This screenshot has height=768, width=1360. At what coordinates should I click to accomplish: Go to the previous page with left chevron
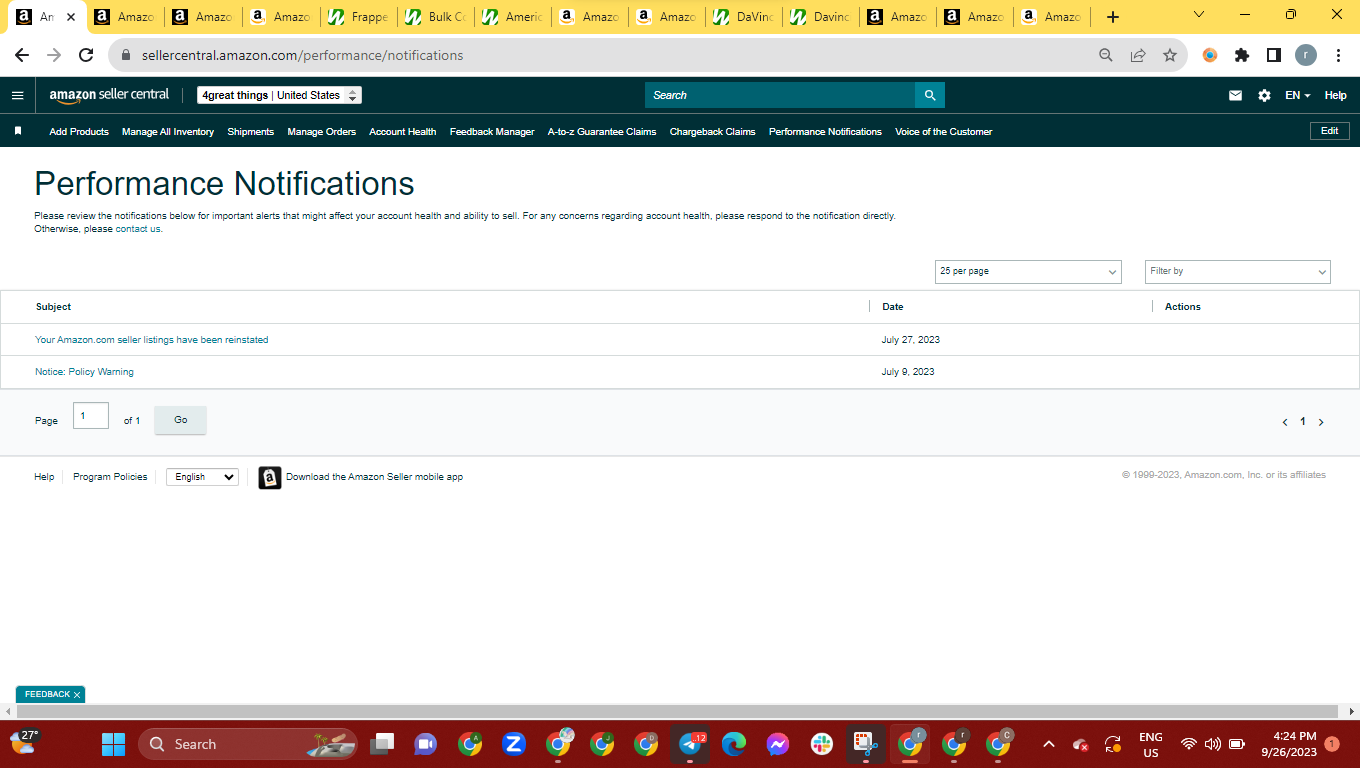click(x=1285, y=422)
